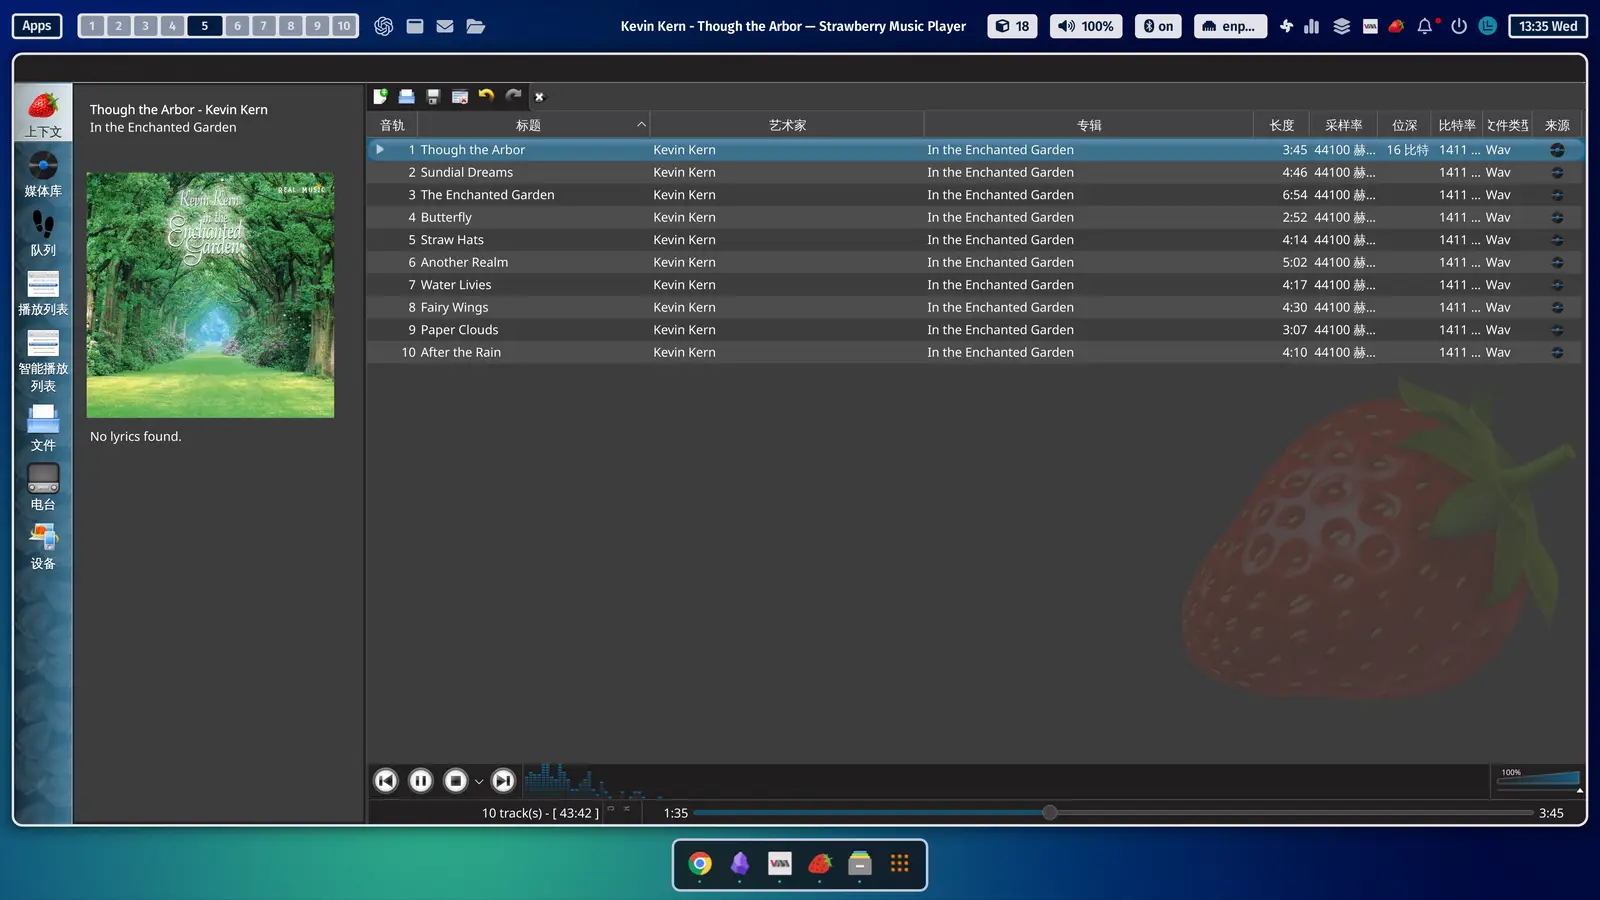1600x900 pixels.
Task: Click the 长度 (Length) column header
Action: pos(1282,125)
